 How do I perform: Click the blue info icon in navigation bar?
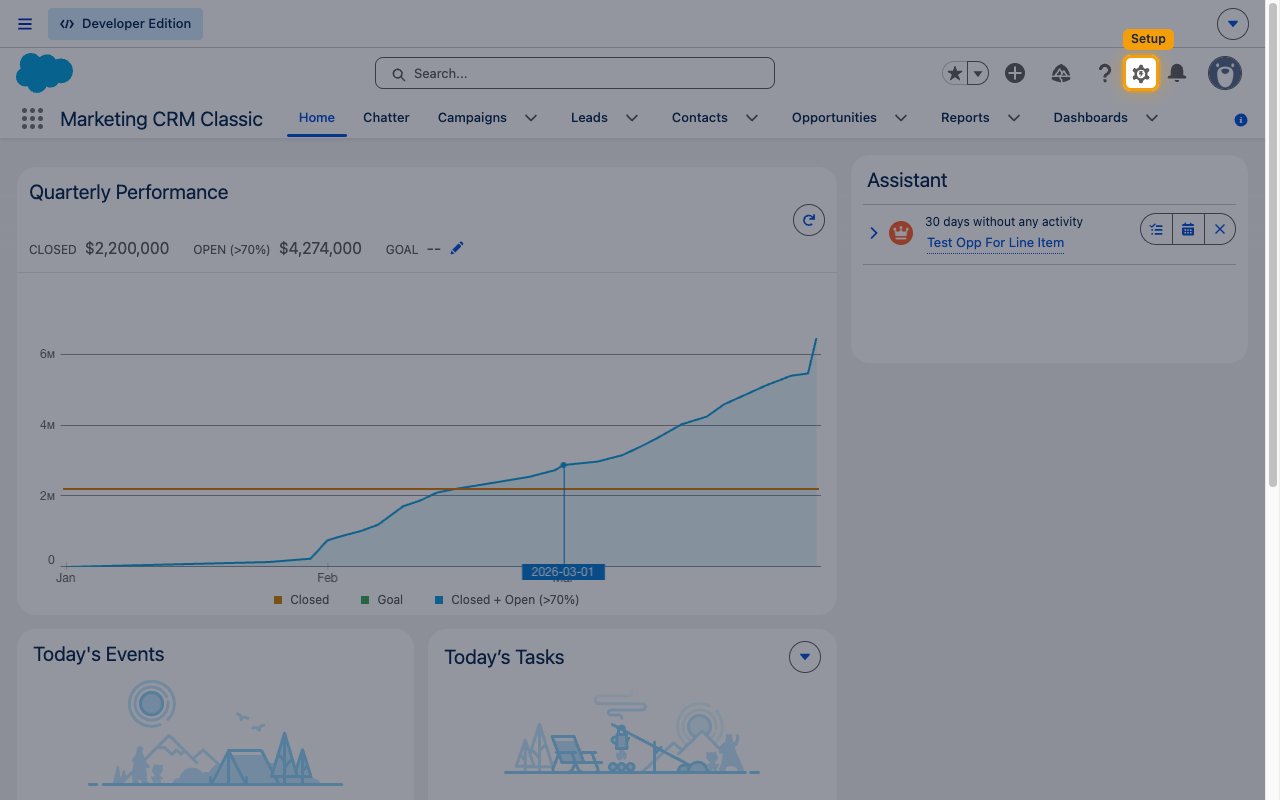point(1241,120)
